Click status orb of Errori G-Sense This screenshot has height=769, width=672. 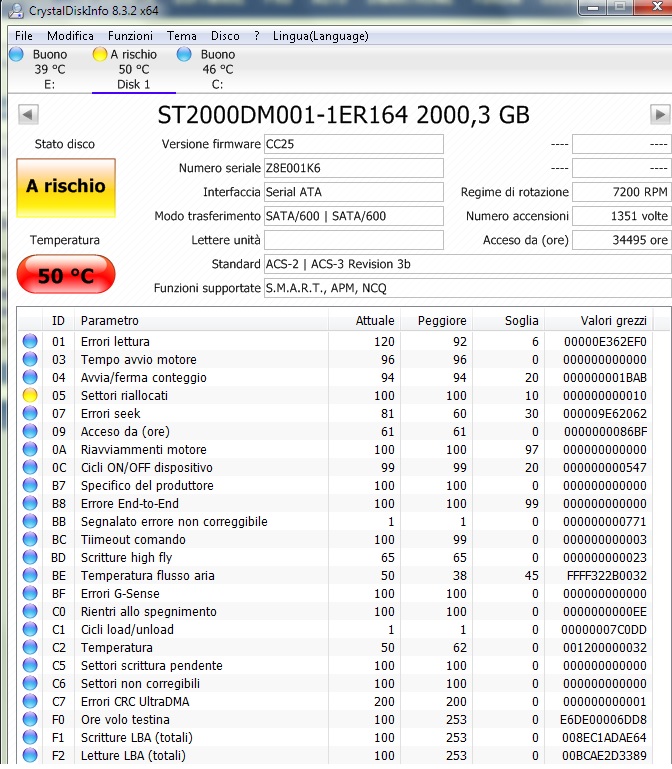pos(30,593)
